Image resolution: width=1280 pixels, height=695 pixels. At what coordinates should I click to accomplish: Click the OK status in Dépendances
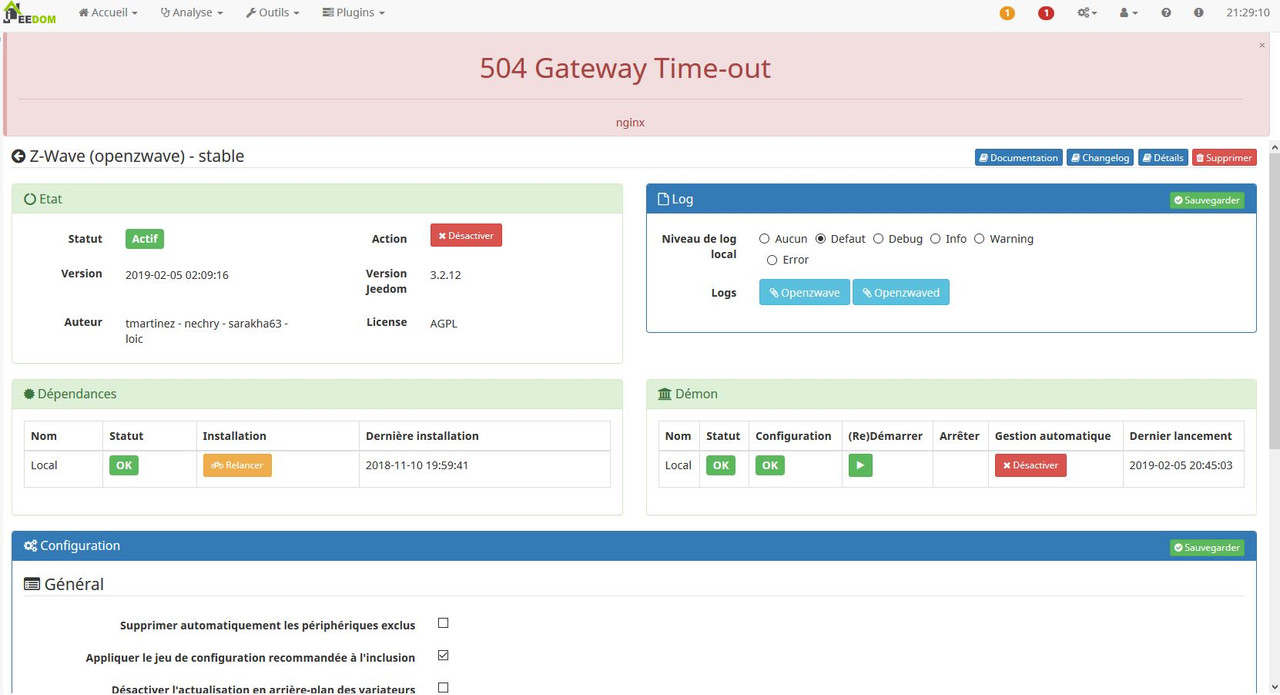(x=124, y=465)
